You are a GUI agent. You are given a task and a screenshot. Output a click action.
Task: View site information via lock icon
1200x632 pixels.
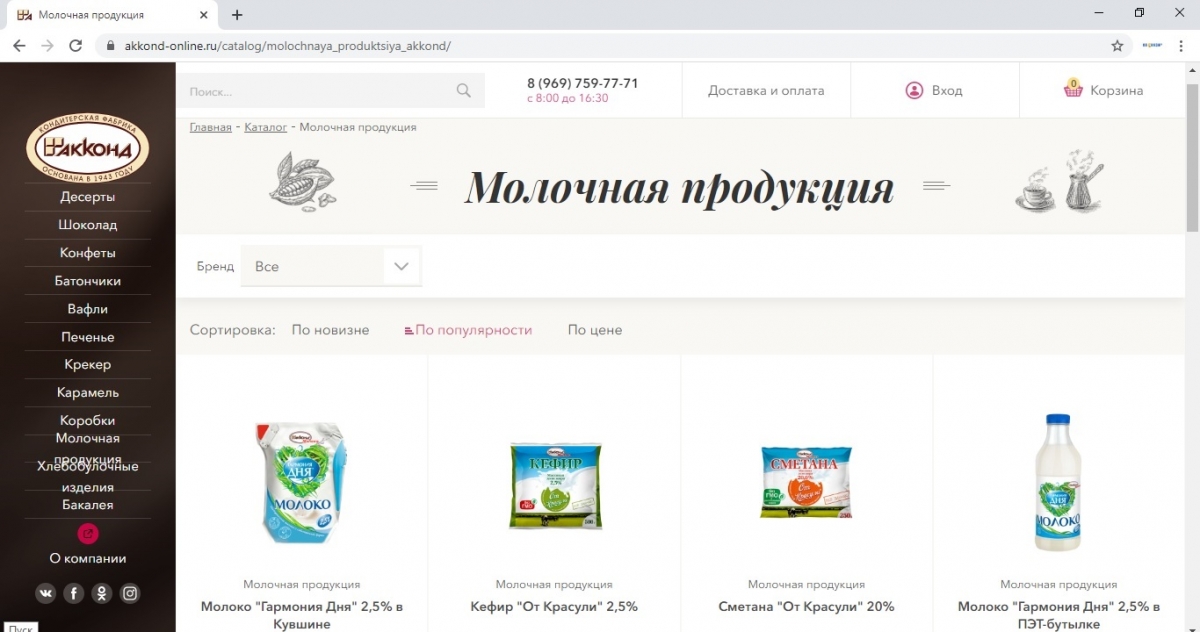click(110, 46)
